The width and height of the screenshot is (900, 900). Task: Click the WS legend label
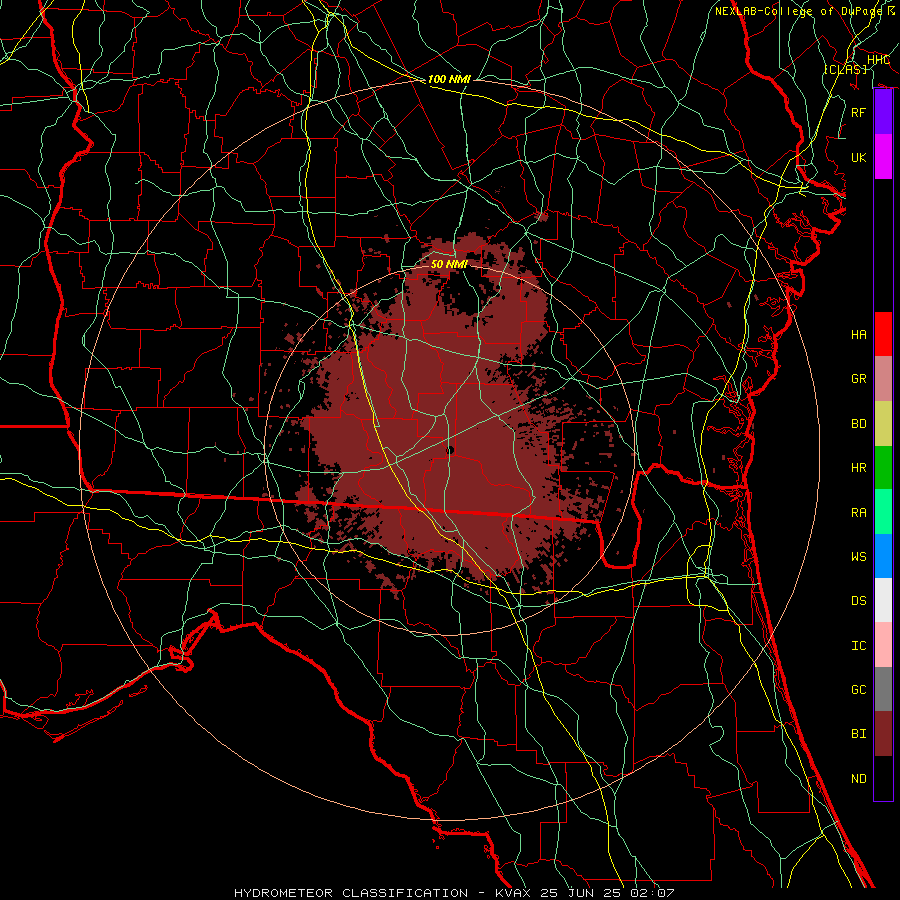tap(859, 557)
